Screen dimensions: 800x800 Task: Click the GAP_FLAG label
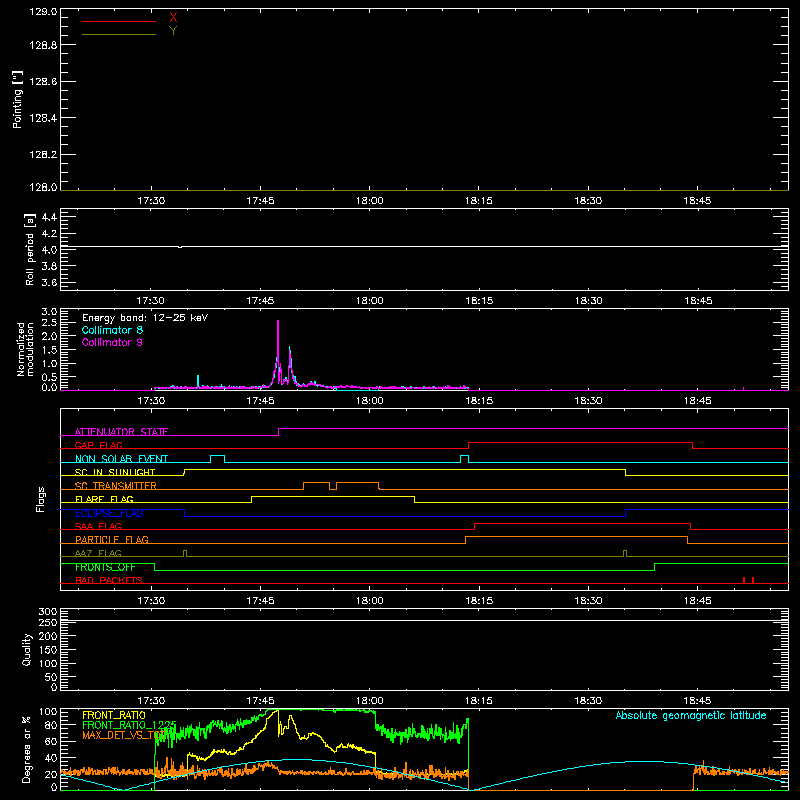[x=98, y=445]
